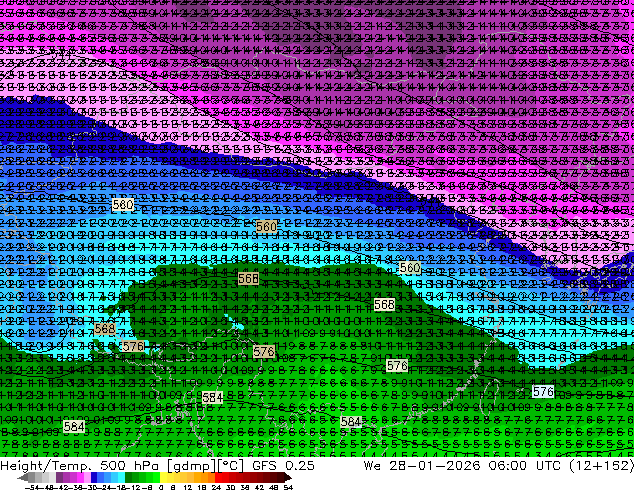This screenshot has width=634, height=490.
Task: Click the "54" value at color scale right end
Action: tap(288, 487)
